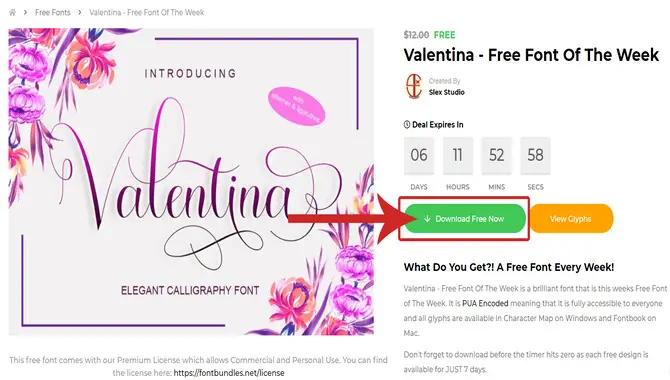Open View Glyphs button
670x380 pixels.
571,218
